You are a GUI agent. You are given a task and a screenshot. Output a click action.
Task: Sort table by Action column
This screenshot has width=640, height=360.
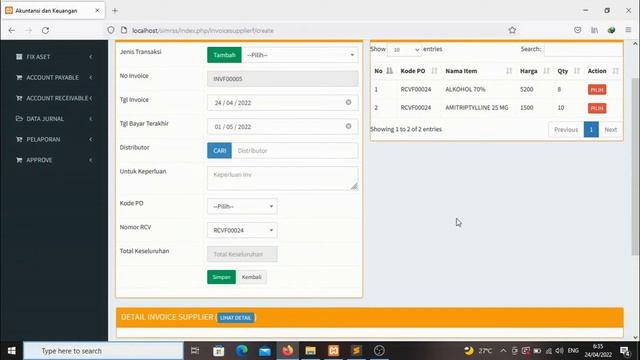(x=603, y=71)
